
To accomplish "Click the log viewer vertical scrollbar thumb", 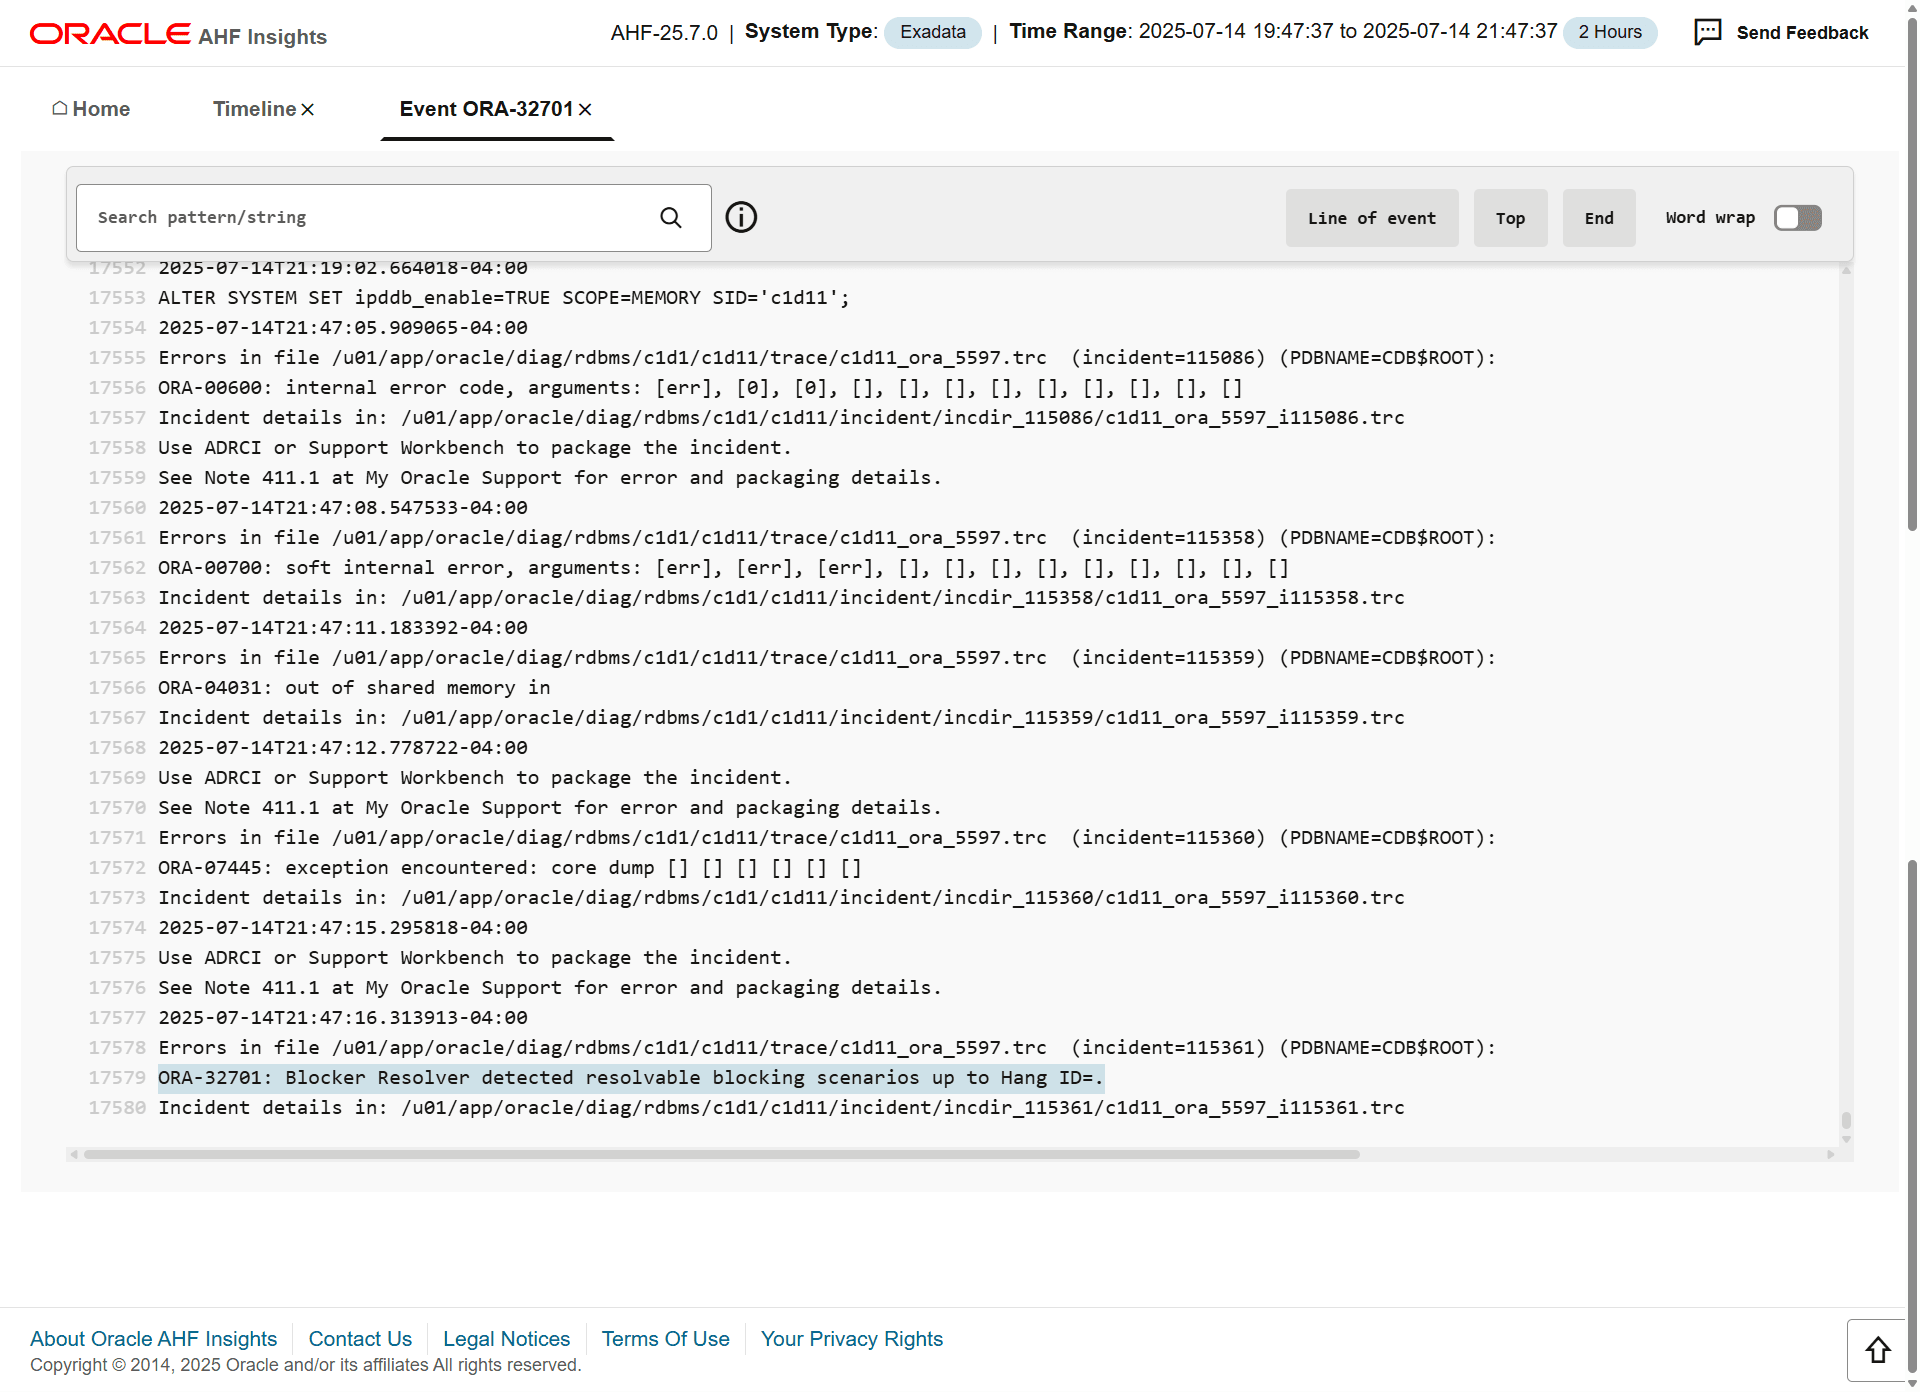I will [1846, 1120].
